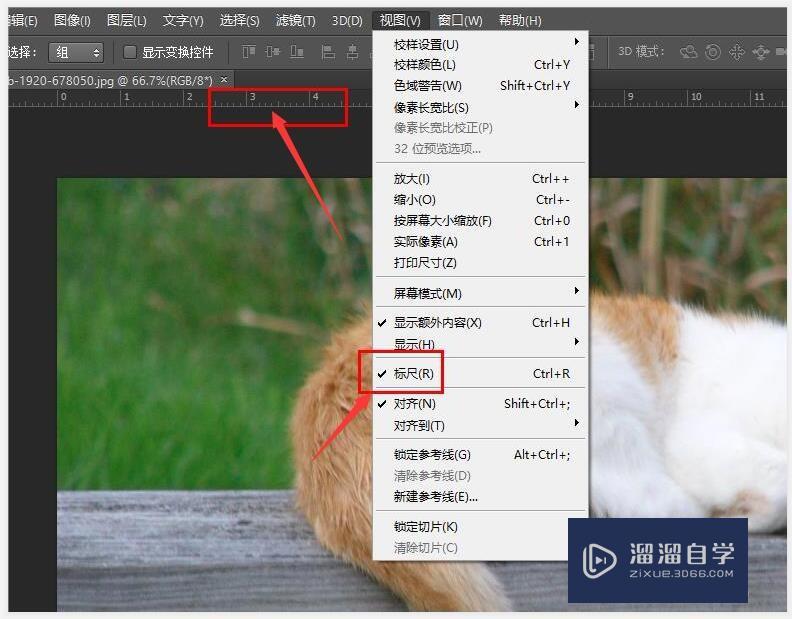Click the align vertical centers icon
792x619 pixels.
coord(273,52)
